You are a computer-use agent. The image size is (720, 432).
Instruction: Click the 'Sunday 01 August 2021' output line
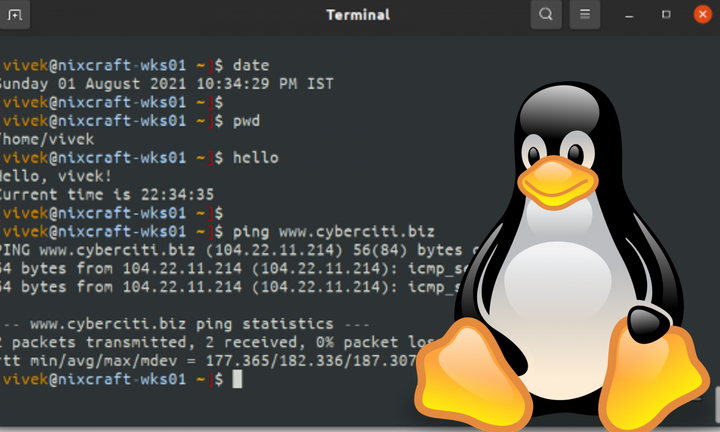pyautogui.click(x=167, y=84)
